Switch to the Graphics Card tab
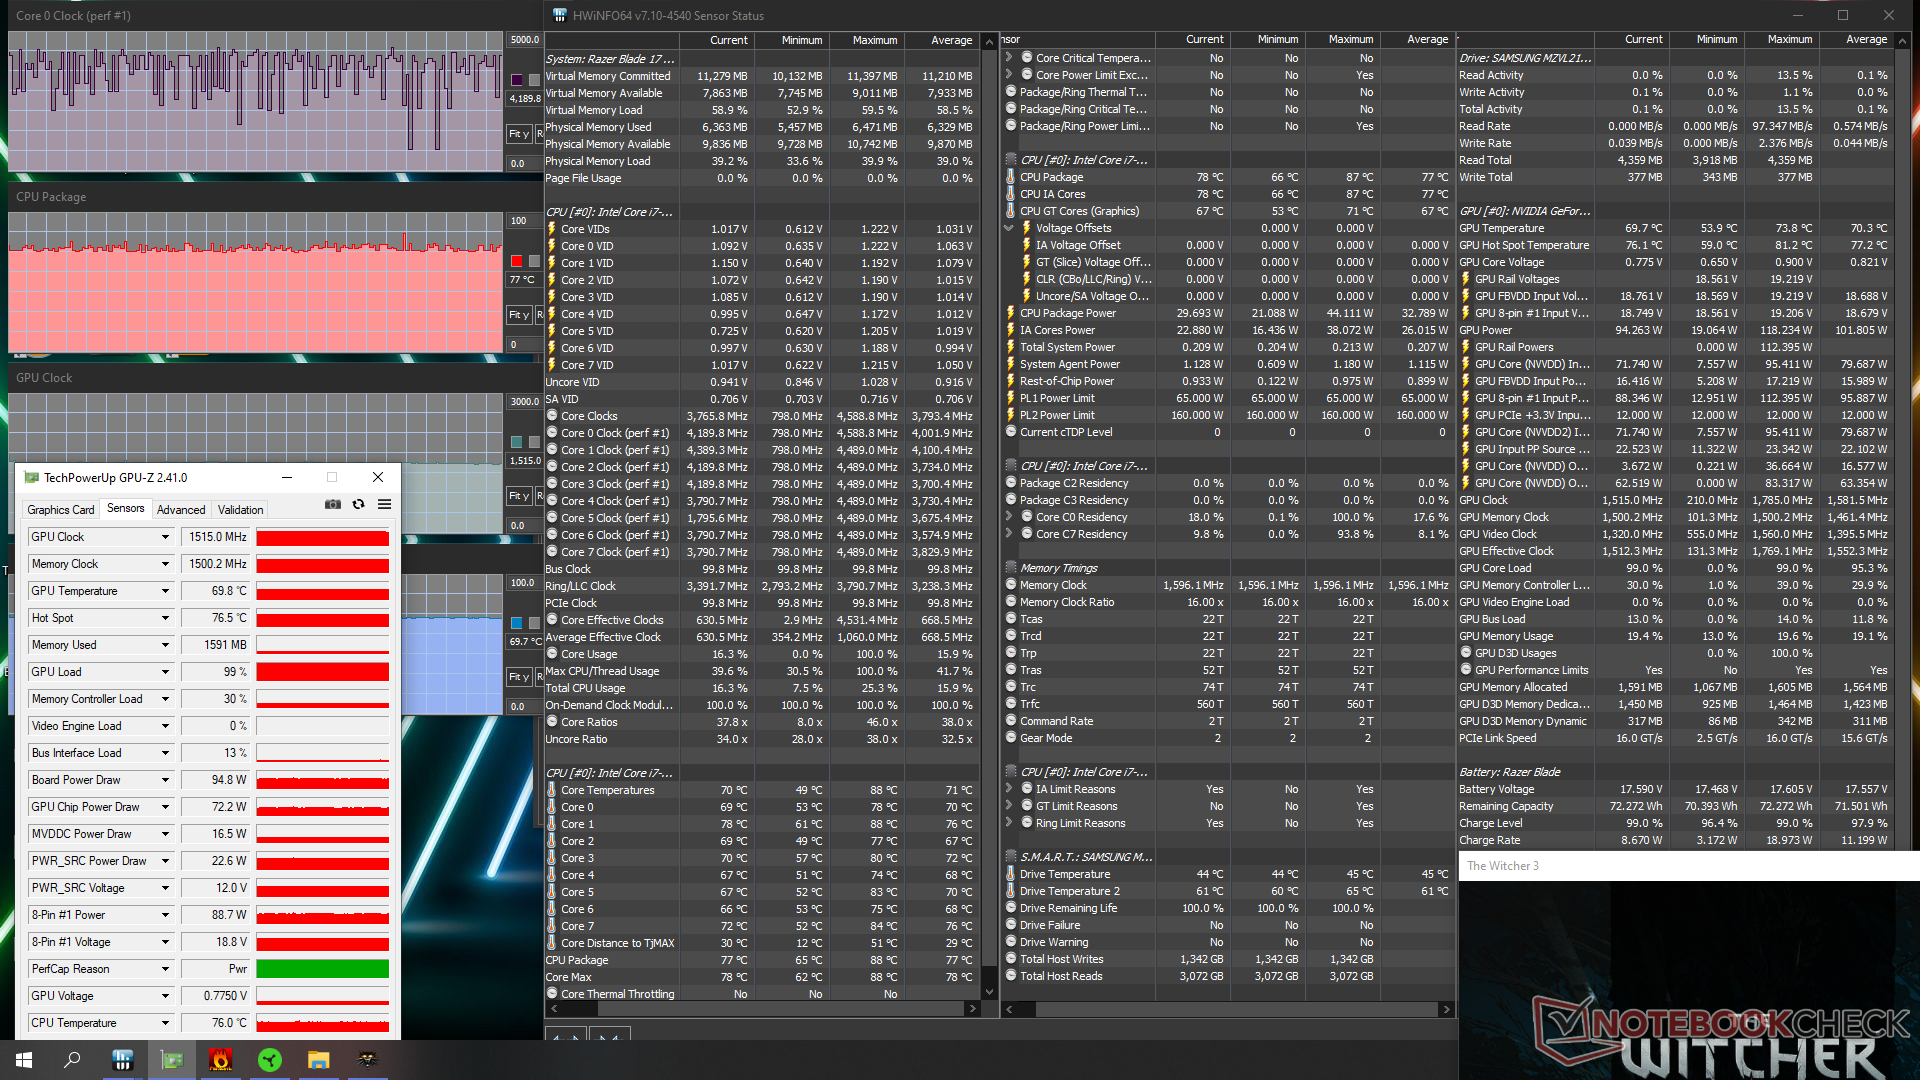The width and height of the screenshot is (1920, 1080). pos(61,510)
